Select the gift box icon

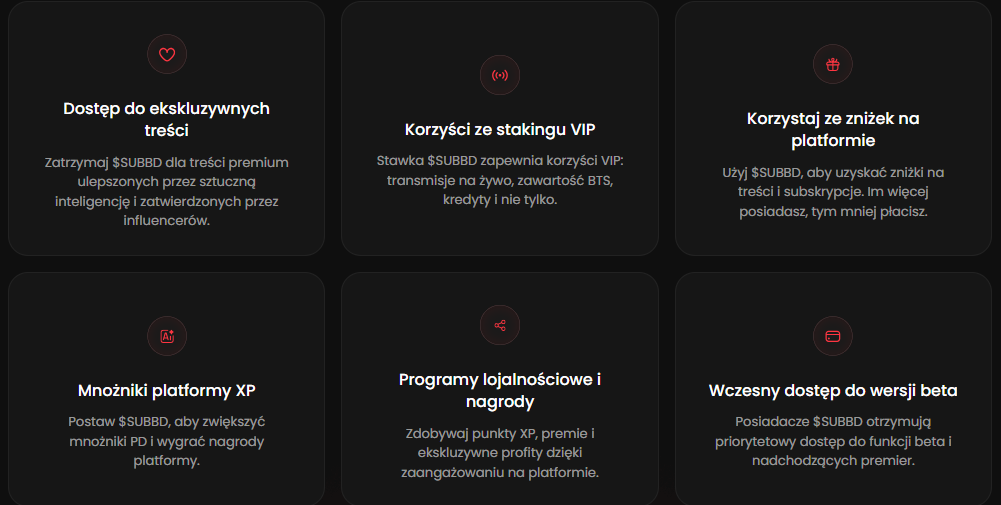(833, 65)
